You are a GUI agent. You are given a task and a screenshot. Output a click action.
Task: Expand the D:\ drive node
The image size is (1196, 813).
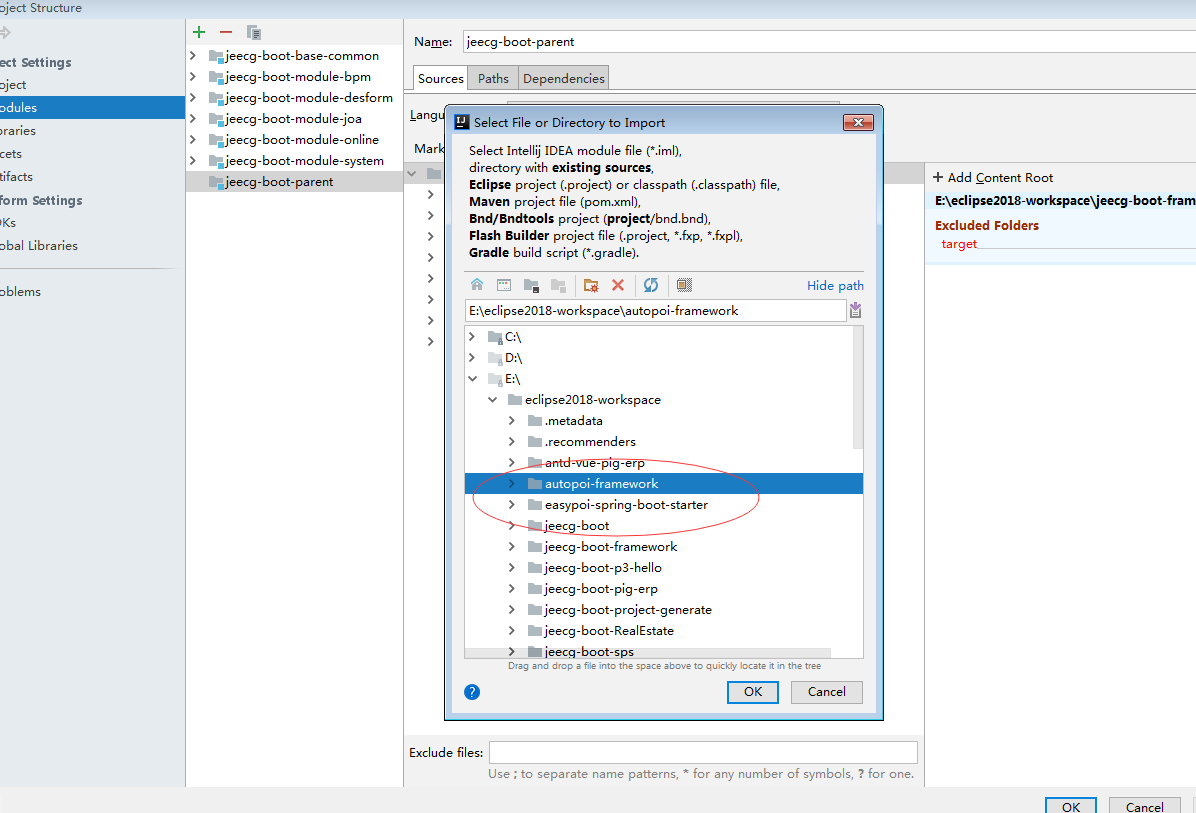[x=472, y=357]
